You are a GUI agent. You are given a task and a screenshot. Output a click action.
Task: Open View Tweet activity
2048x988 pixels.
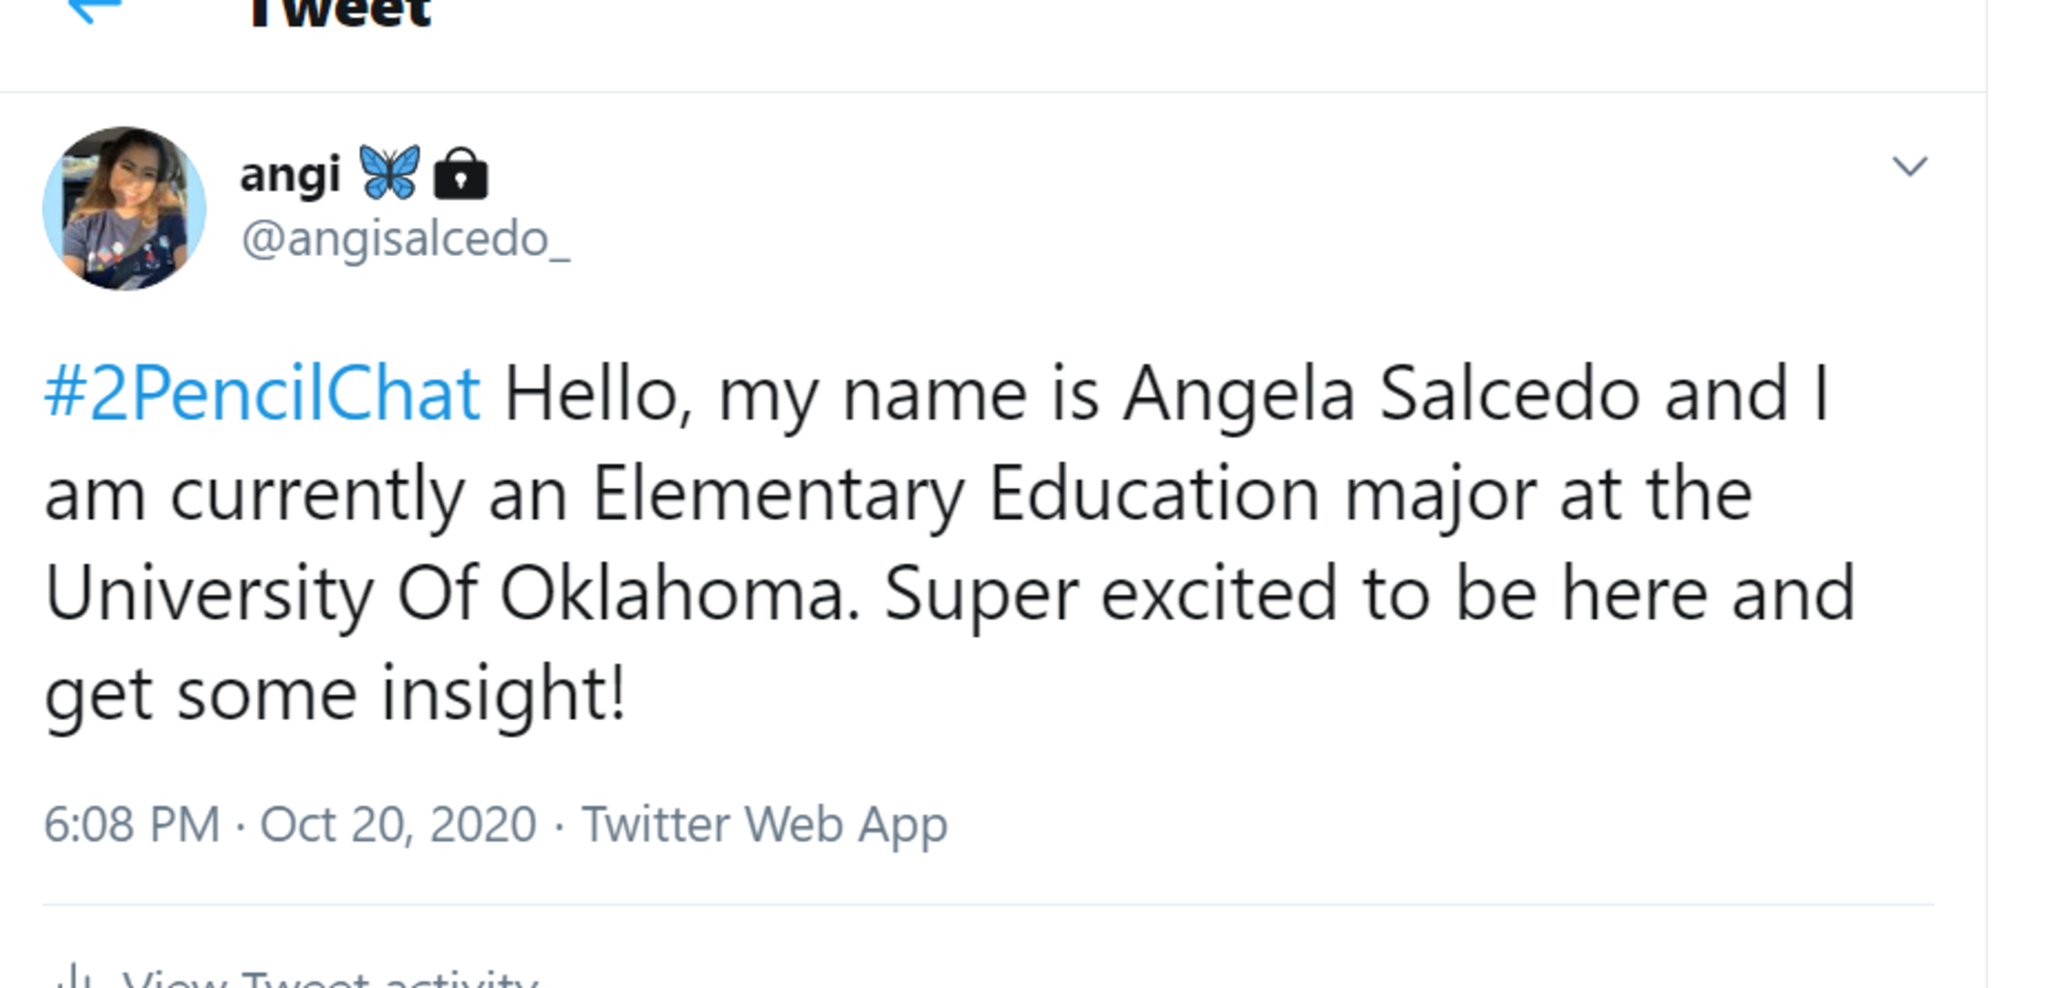point(330,978)
